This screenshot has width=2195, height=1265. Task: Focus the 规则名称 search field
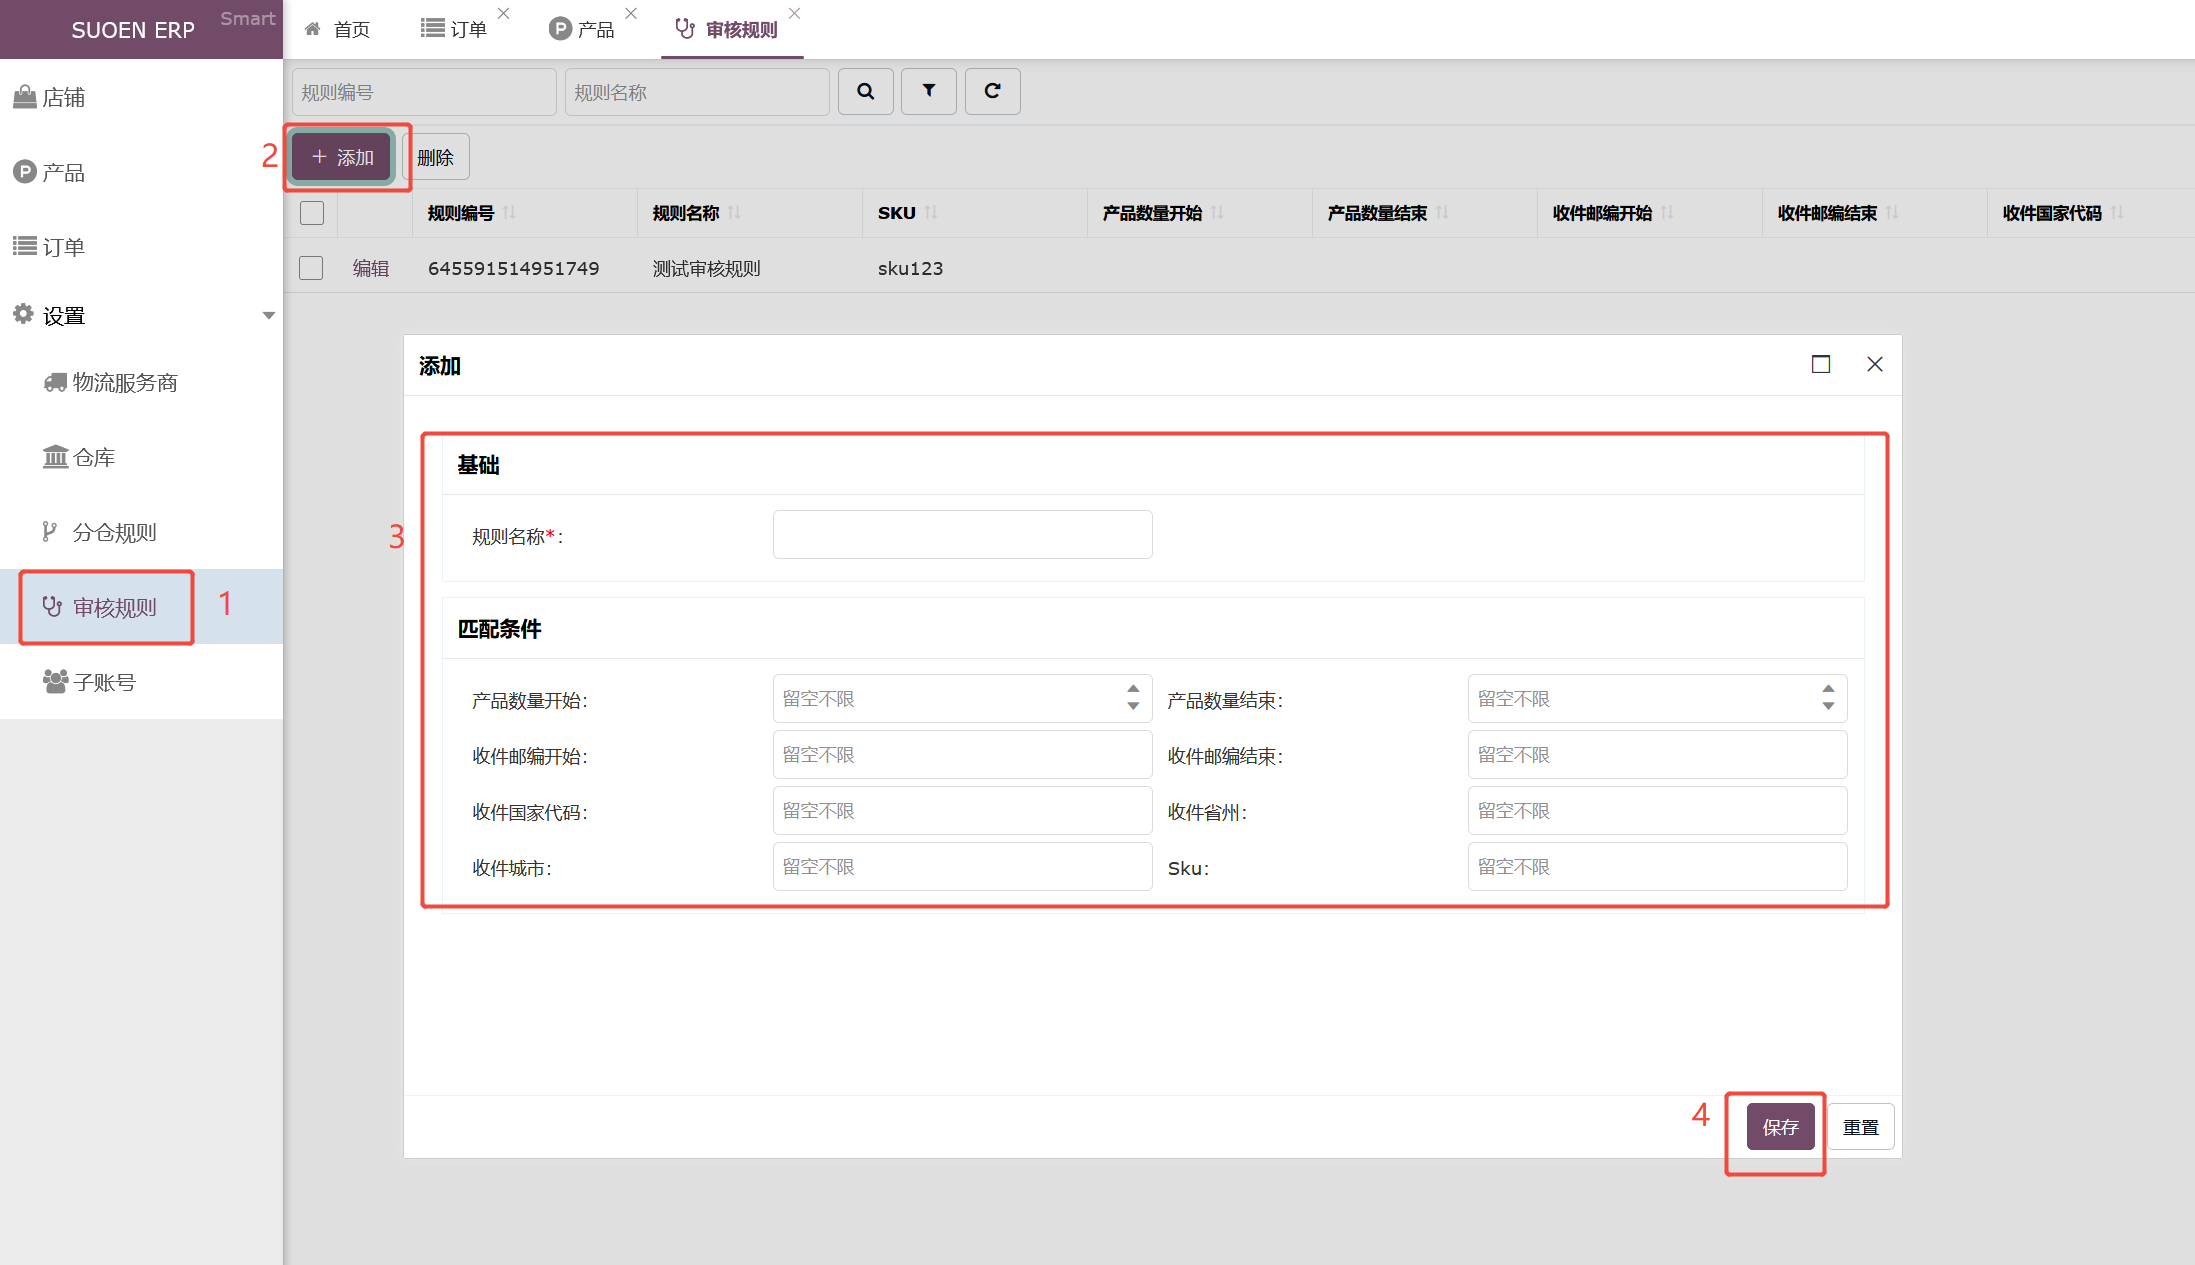697,92
